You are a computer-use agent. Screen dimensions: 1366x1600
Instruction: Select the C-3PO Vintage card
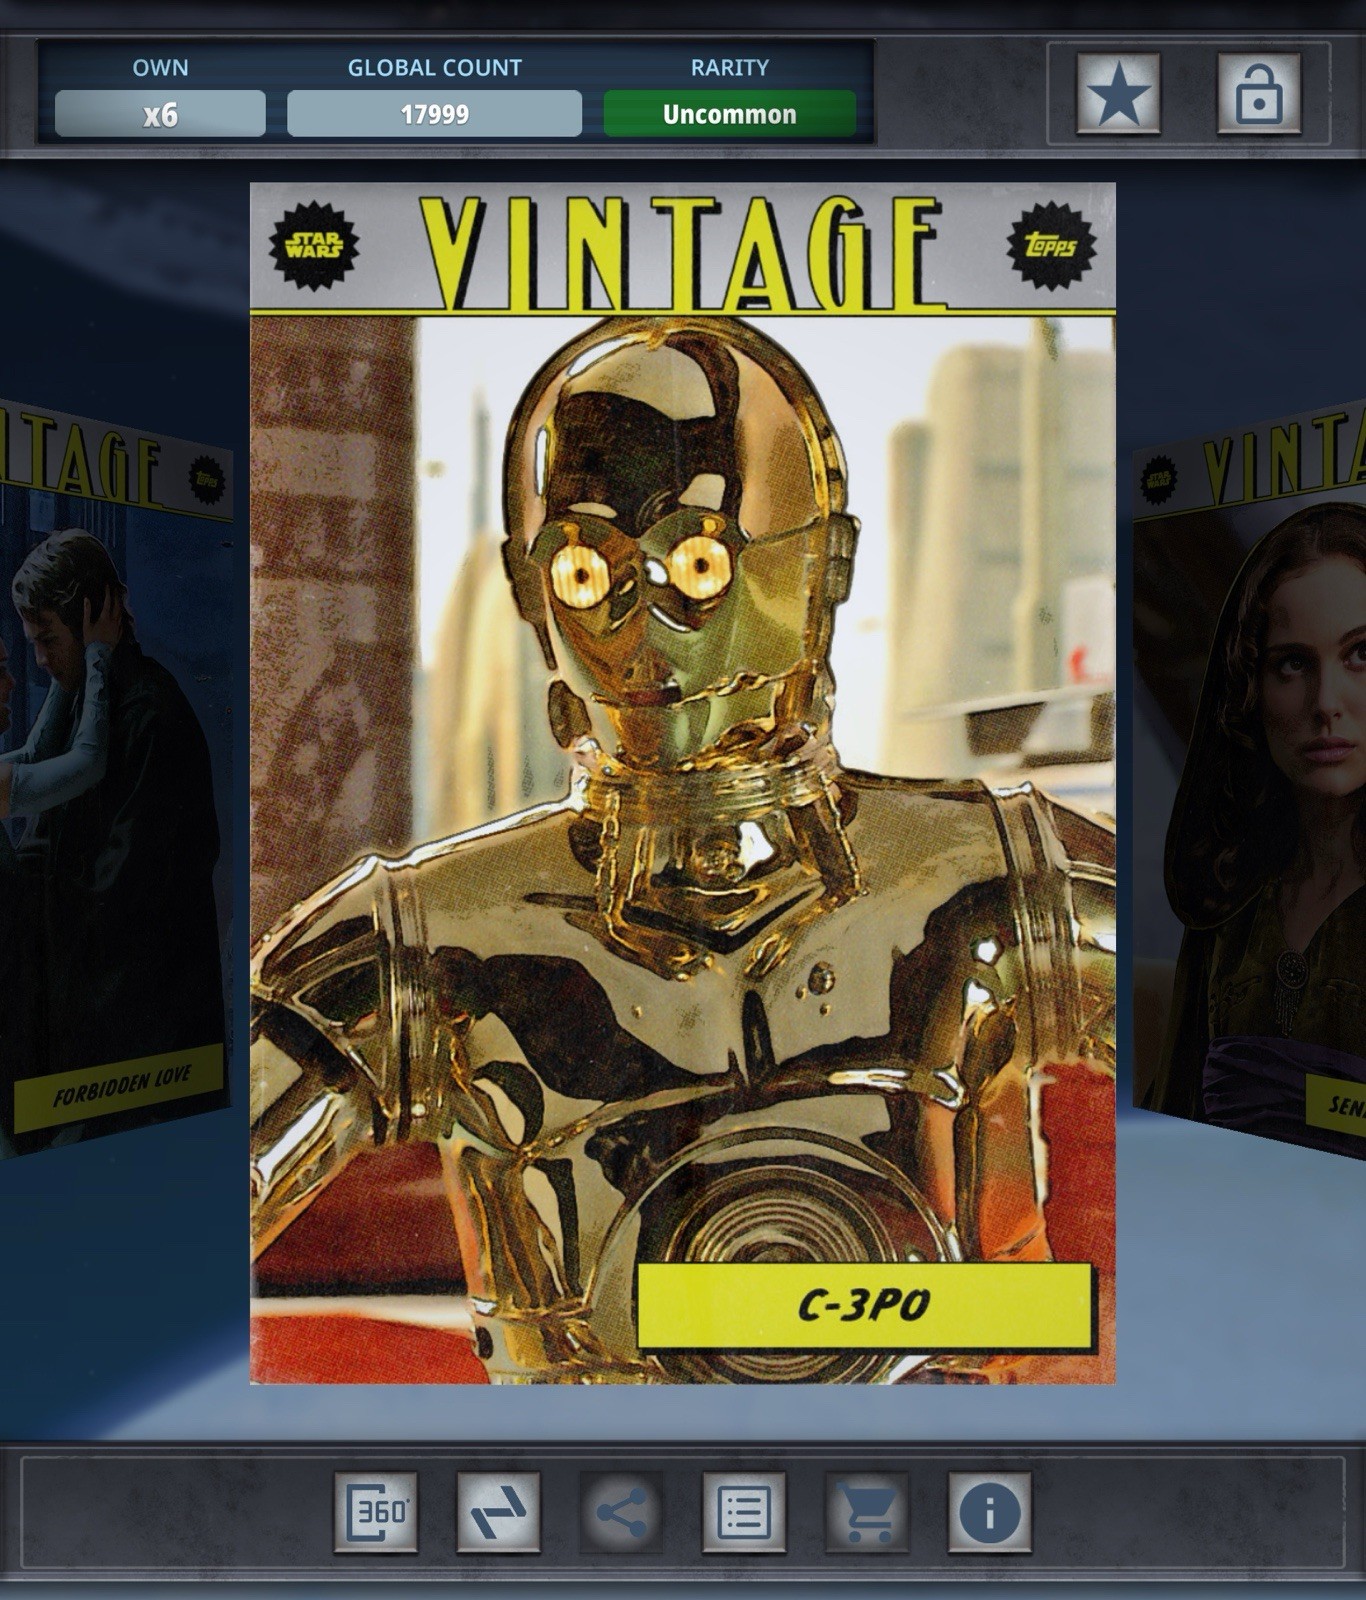tap(682, 783)
